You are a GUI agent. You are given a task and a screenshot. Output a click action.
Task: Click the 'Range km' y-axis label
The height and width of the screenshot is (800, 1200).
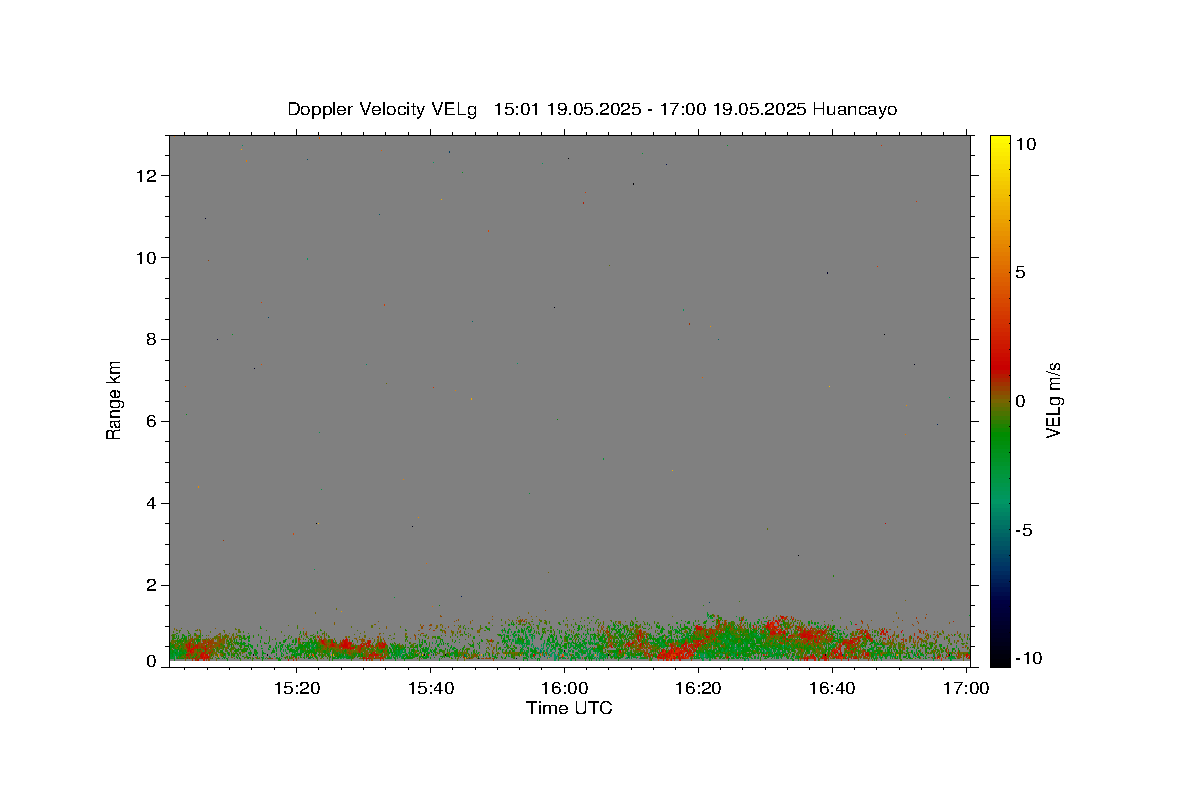click(x=114, y=400)
